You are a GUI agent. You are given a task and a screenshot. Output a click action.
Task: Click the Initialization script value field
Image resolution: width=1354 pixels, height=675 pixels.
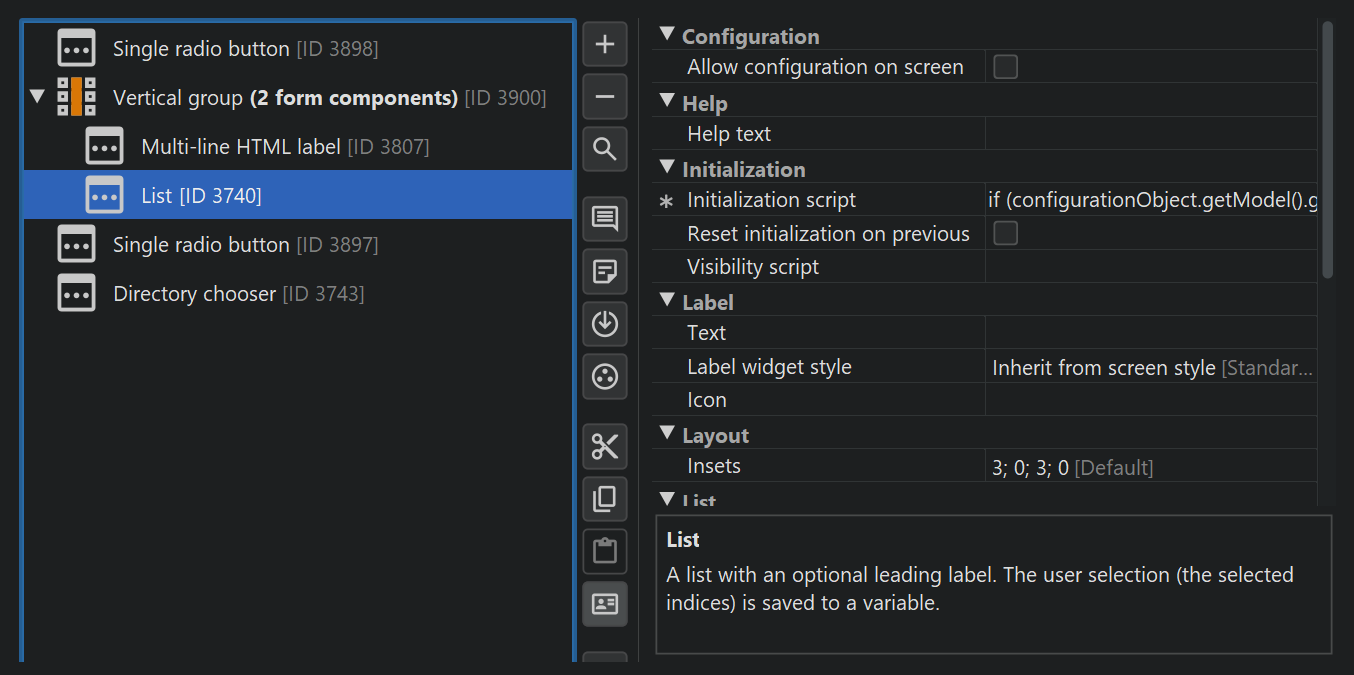tap(1151, 200)
